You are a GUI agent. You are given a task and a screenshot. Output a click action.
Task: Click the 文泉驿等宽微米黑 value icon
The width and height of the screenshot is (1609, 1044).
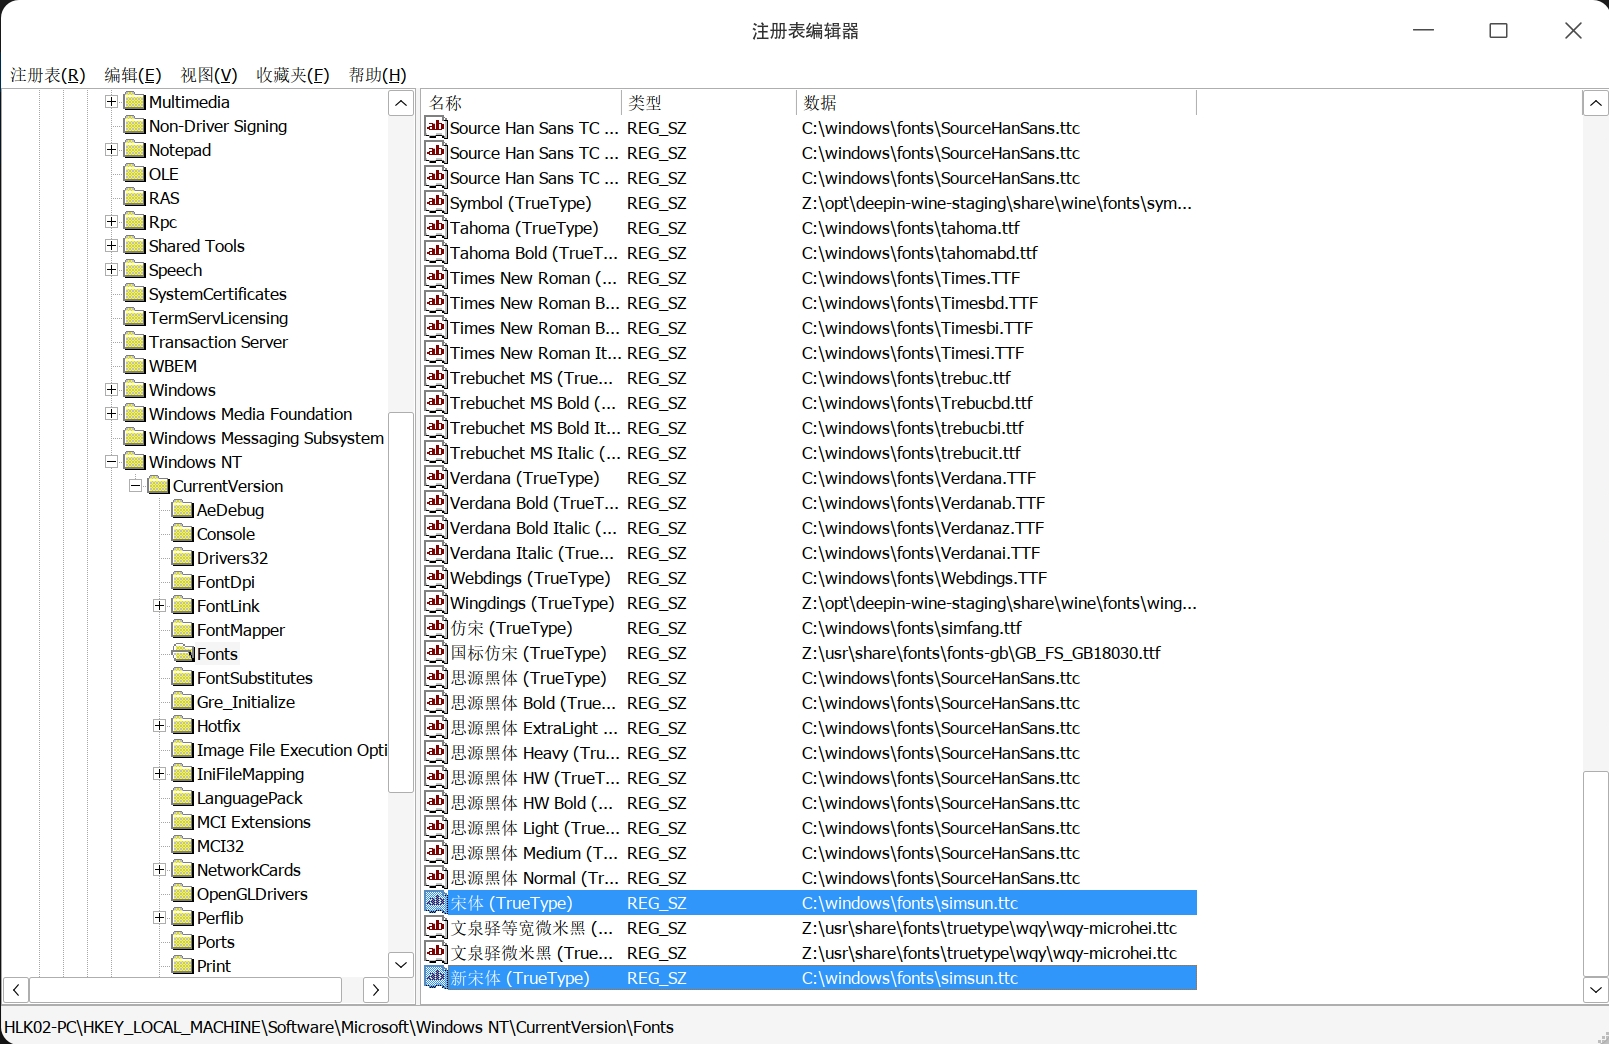point(436,927)
